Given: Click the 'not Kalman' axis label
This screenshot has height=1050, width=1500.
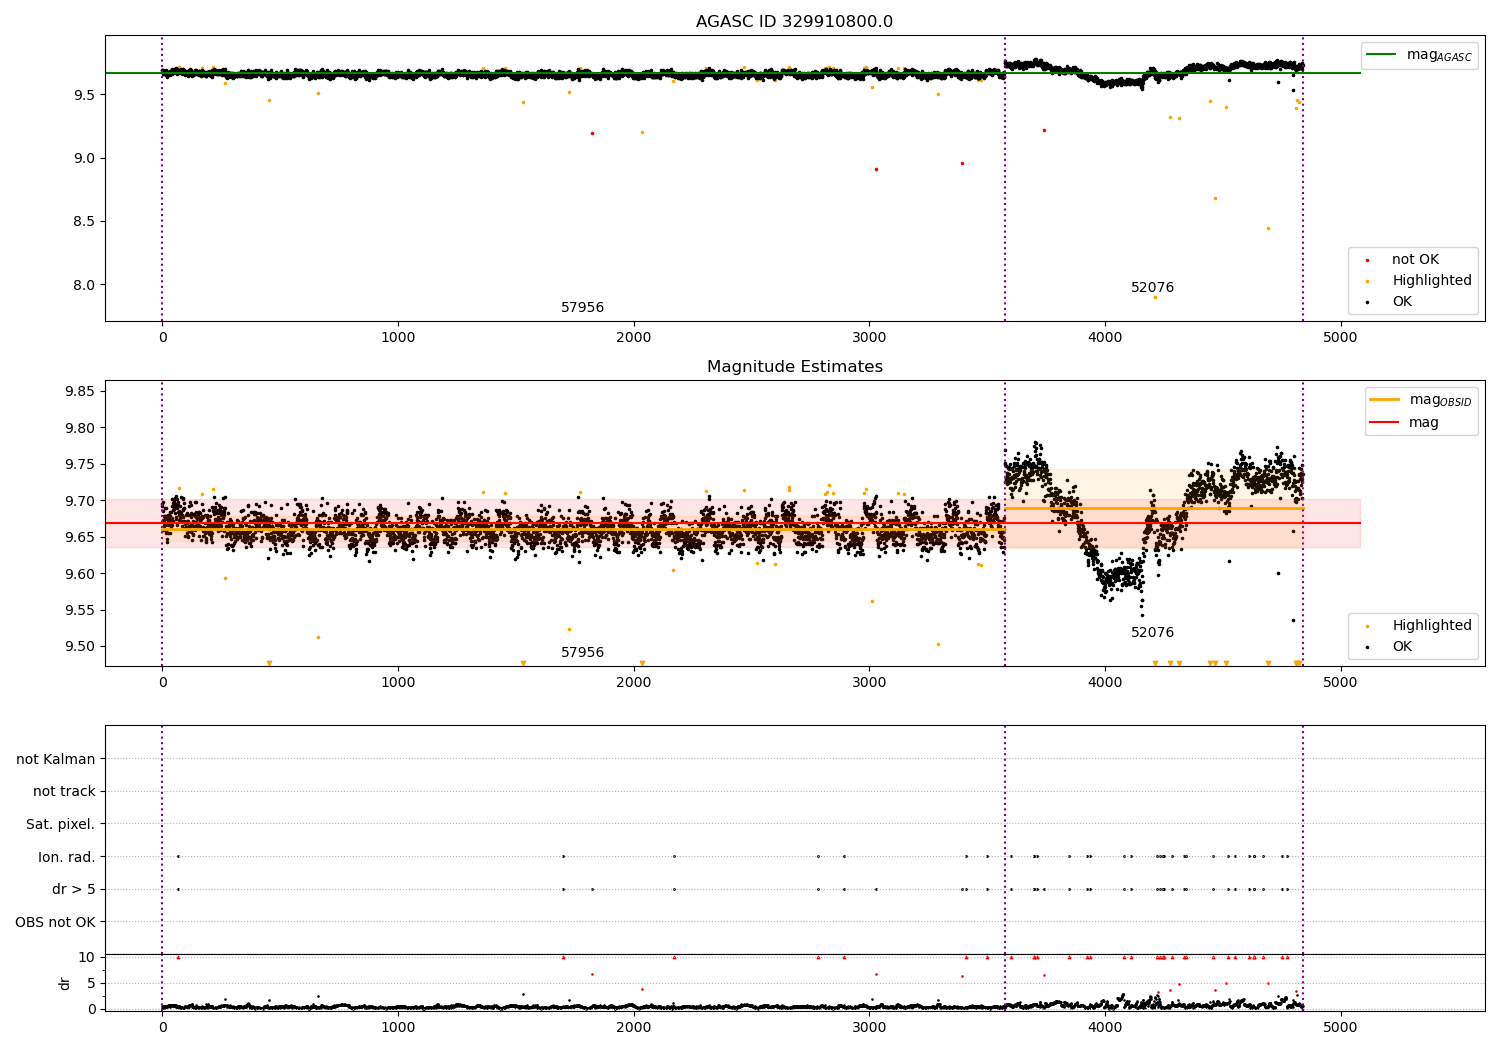Looking at the screenshot, I should click(x=56, y=759).
